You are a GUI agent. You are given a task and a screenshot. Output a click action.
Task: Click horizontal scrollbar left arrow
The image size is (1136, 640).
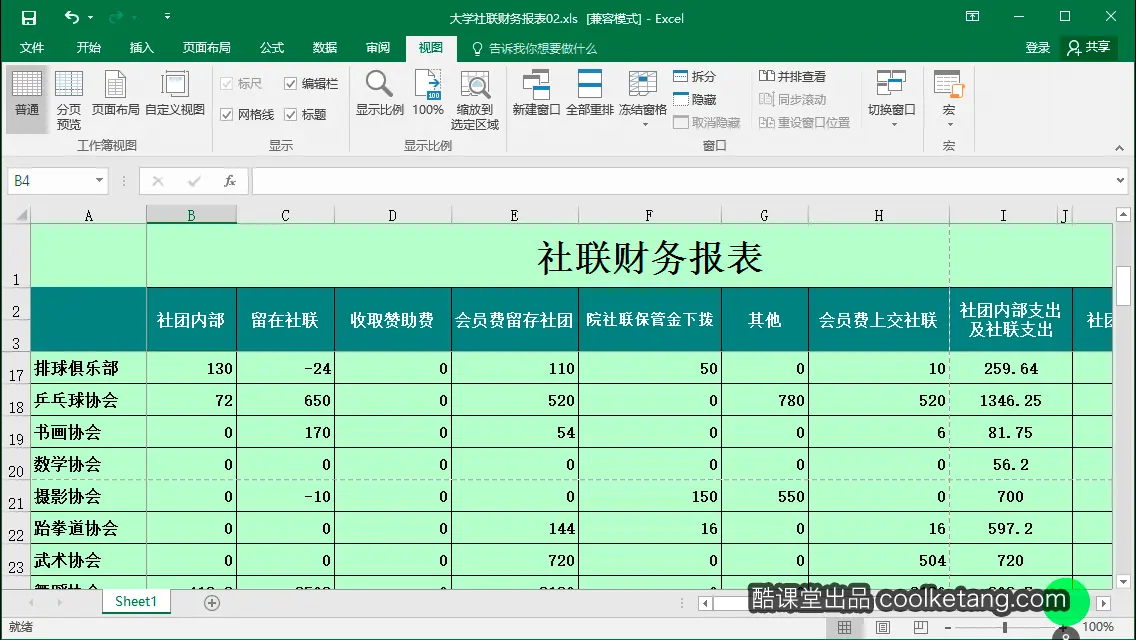point(704,603)
